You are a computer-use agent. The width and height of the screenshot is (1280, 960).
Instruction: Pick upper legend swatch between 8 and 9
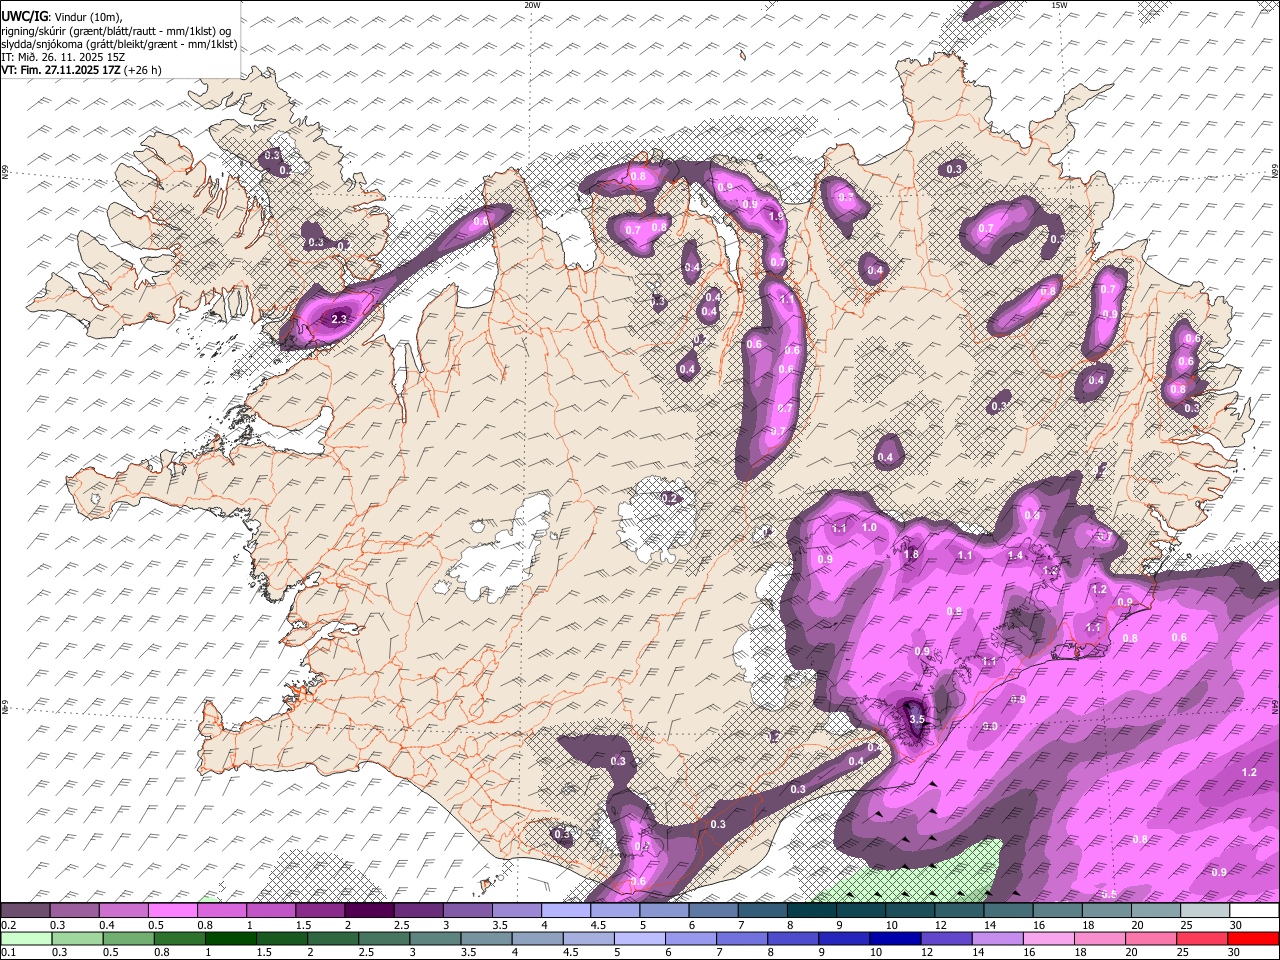coord(812,910)
